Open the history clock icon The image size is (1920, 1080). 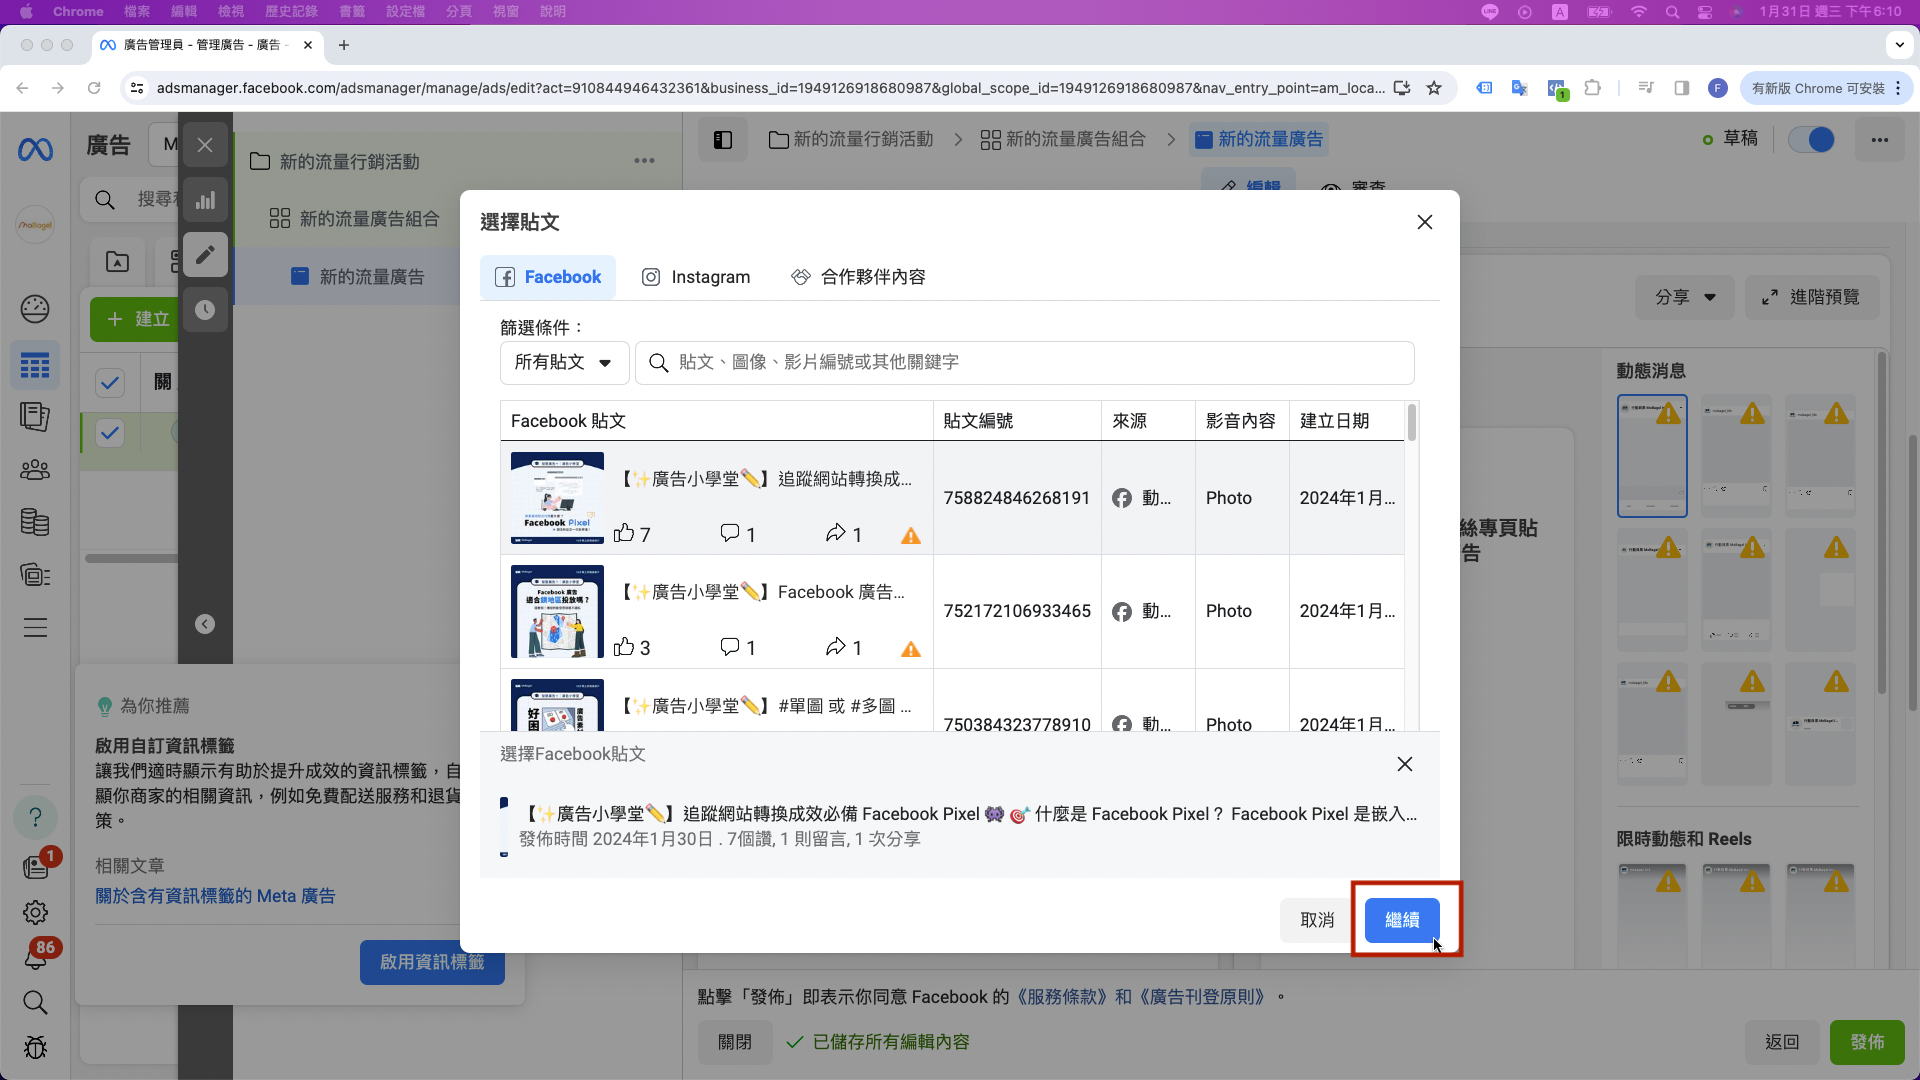(205, 310)
